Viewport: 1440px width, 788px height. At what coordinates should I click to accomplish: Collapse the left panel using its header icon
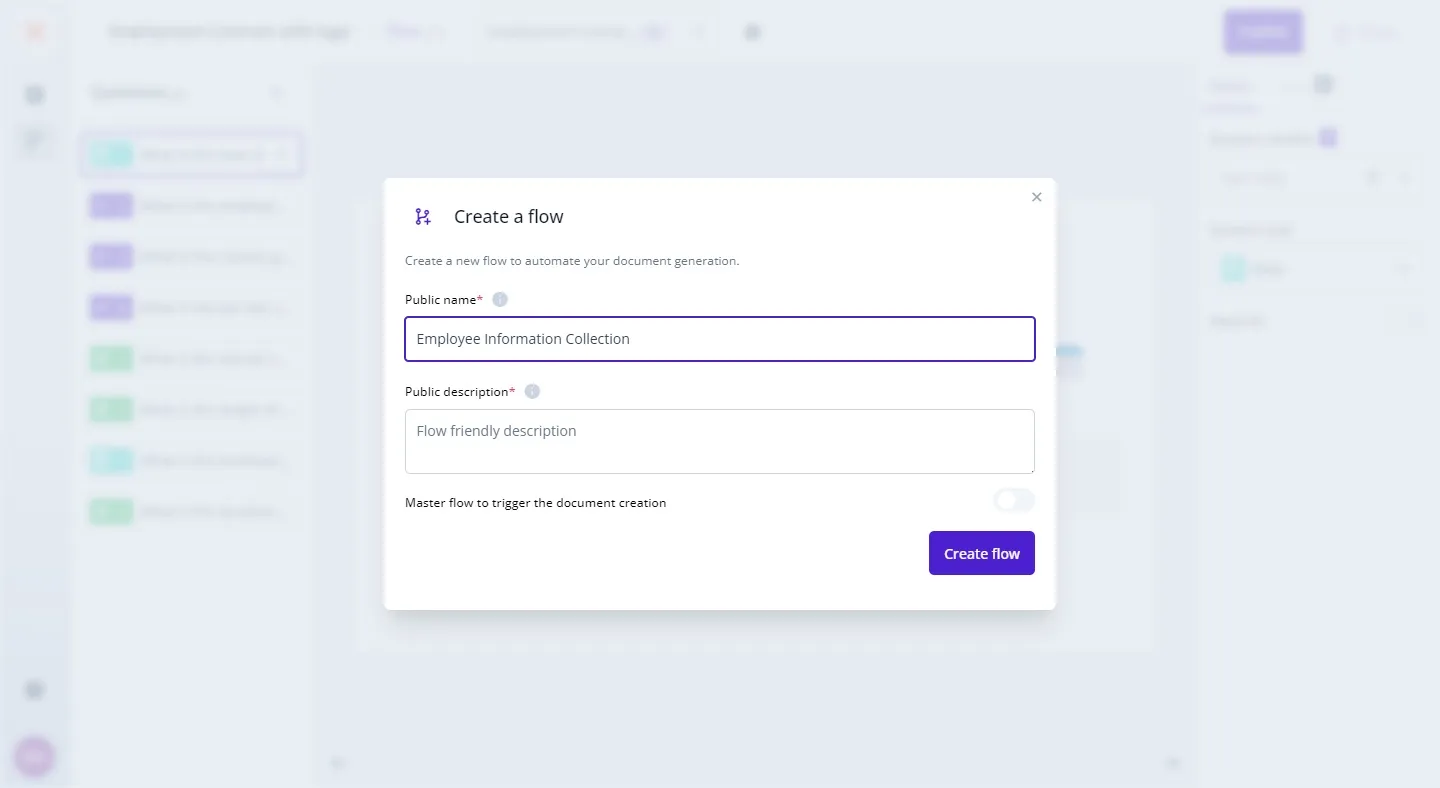276,93
